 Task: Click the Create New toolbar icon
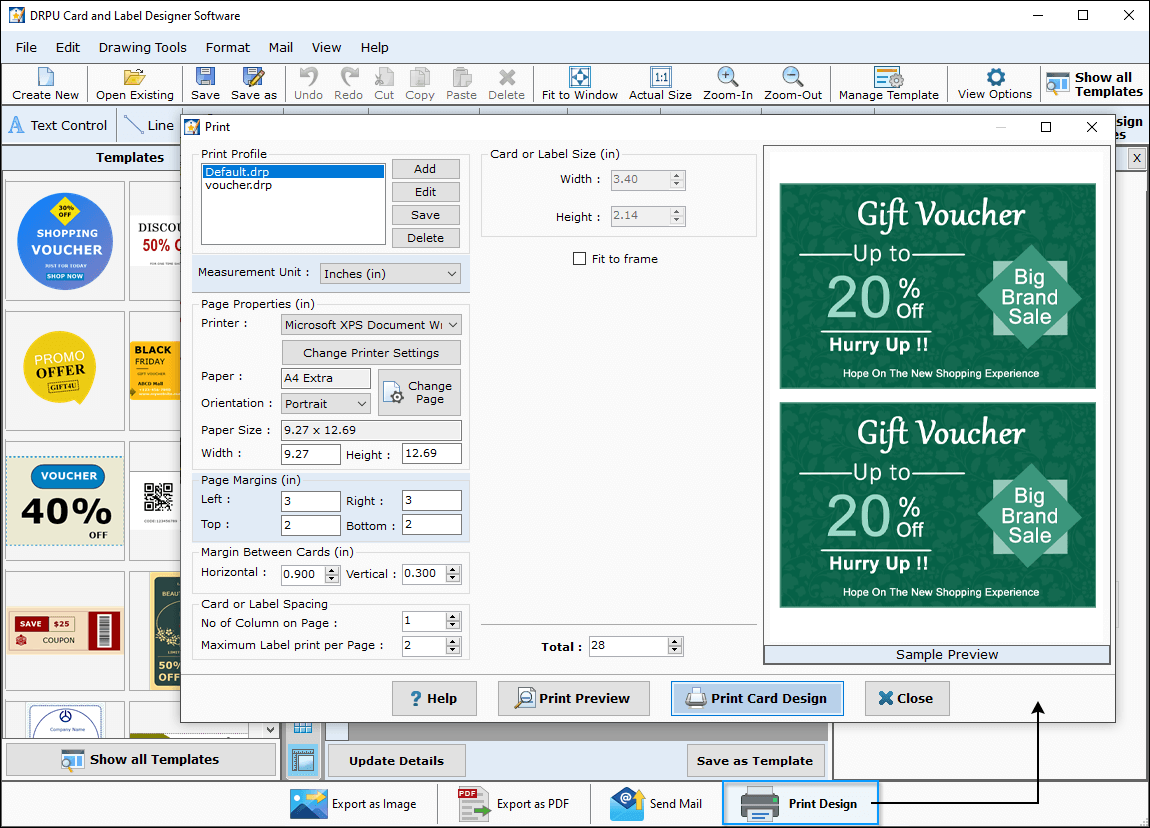pyautogui.click(x=45, y=84)
